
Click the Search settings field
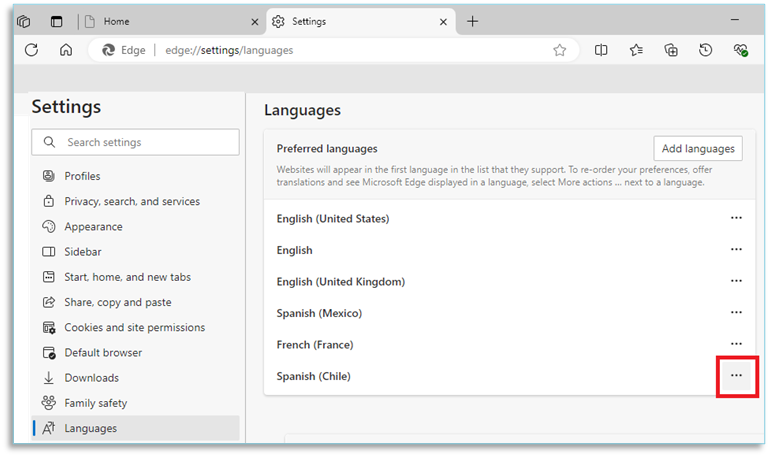coord(136,142)
